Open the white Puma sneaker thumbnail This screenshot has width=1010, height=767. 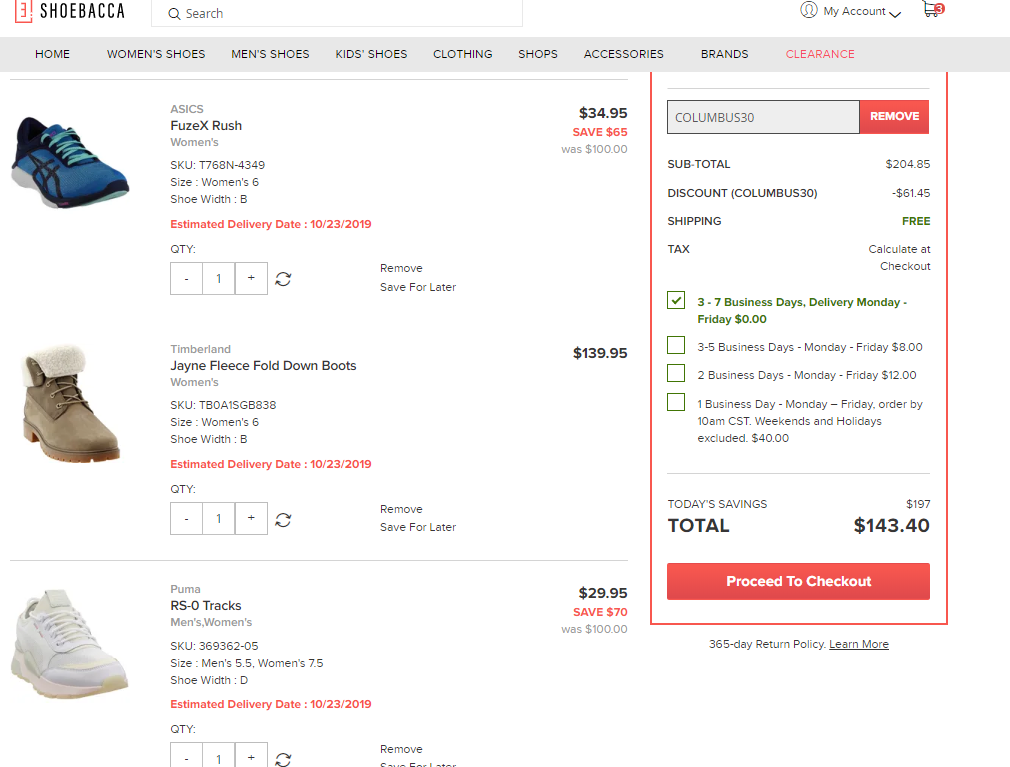[70, 644]
